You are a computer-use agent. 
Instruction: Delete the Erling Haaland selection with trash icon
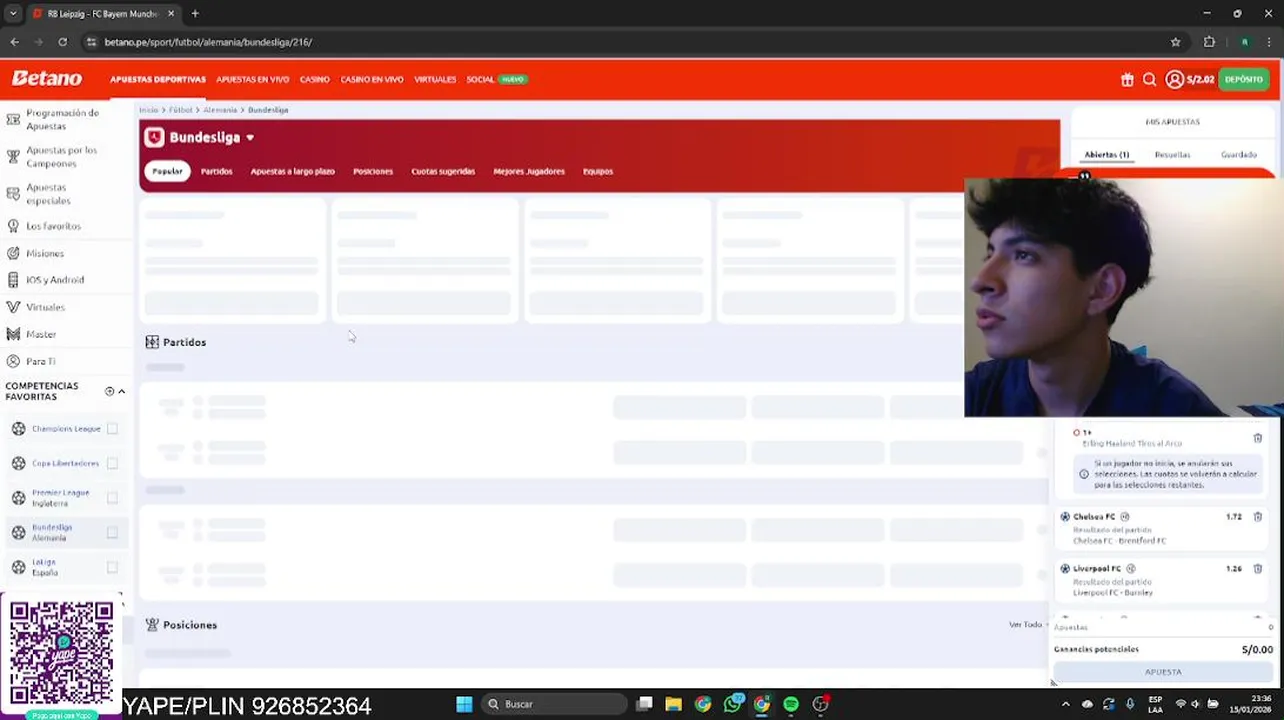tap(1258, 438)
